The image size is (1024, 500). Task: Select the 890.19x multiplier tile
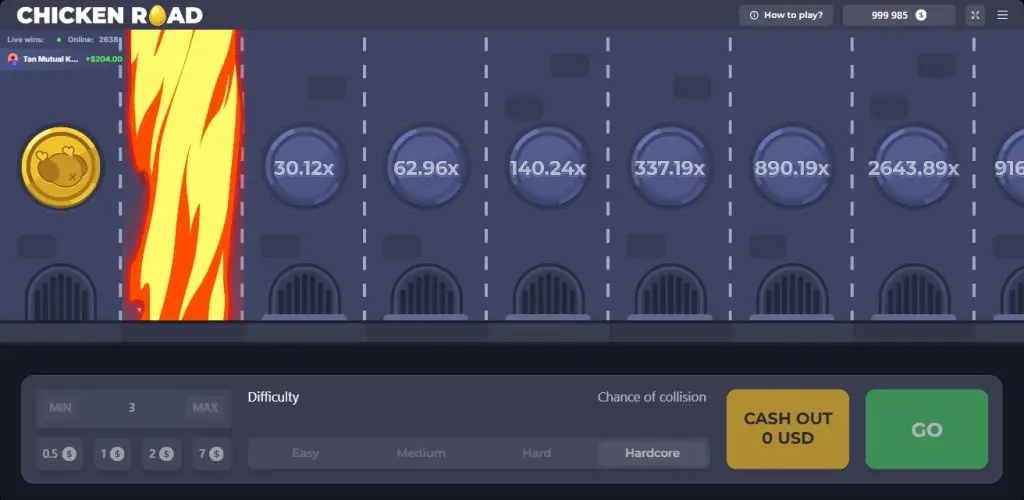click(792, 168)
